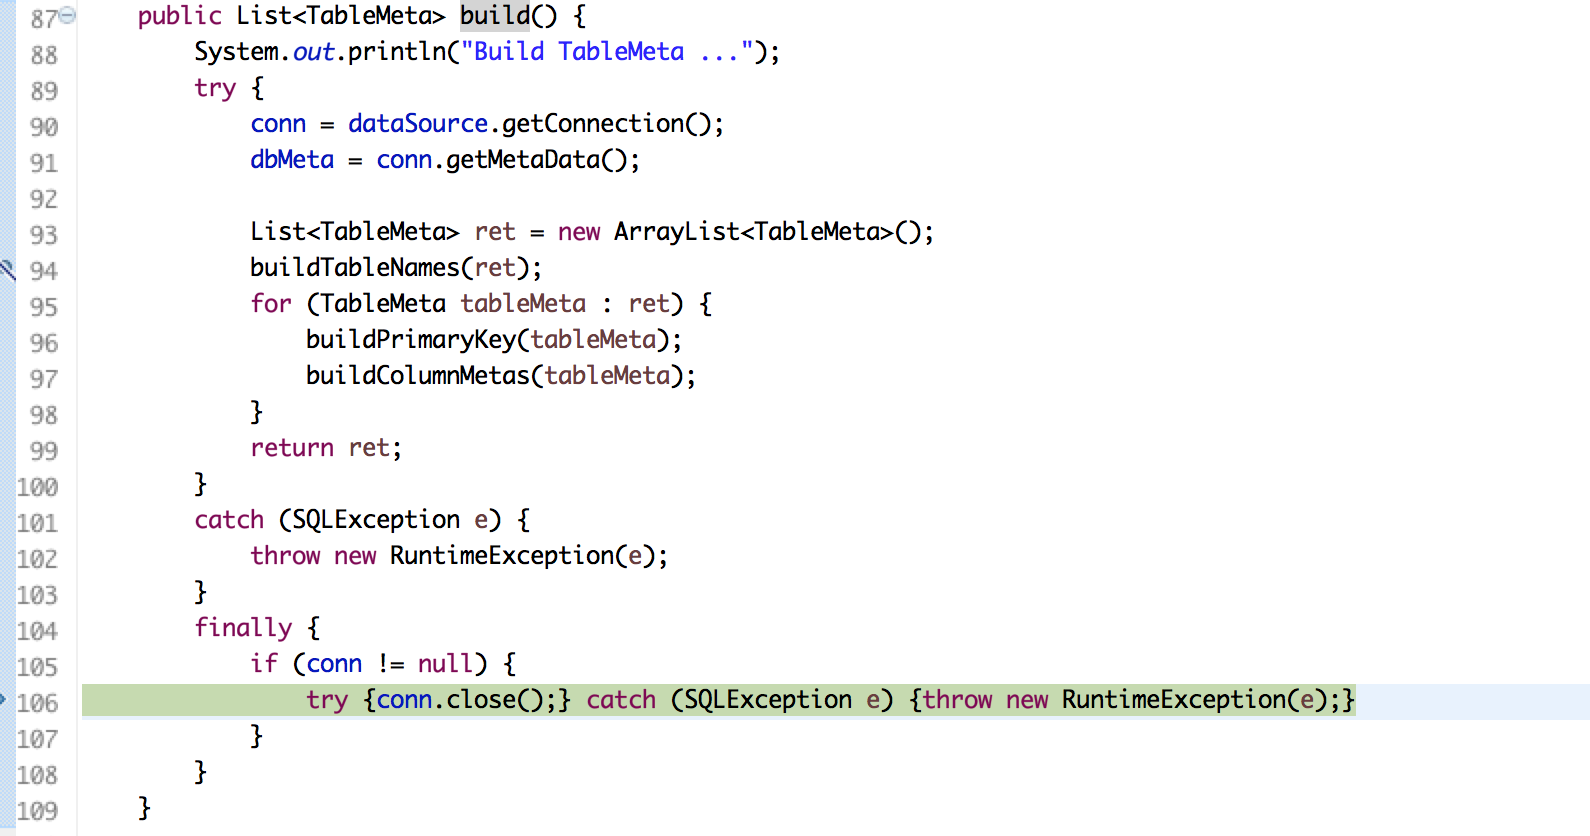Click getMetaData() on line 91
This screenshot has width=1590, height=836.
(x=537, y=160)
